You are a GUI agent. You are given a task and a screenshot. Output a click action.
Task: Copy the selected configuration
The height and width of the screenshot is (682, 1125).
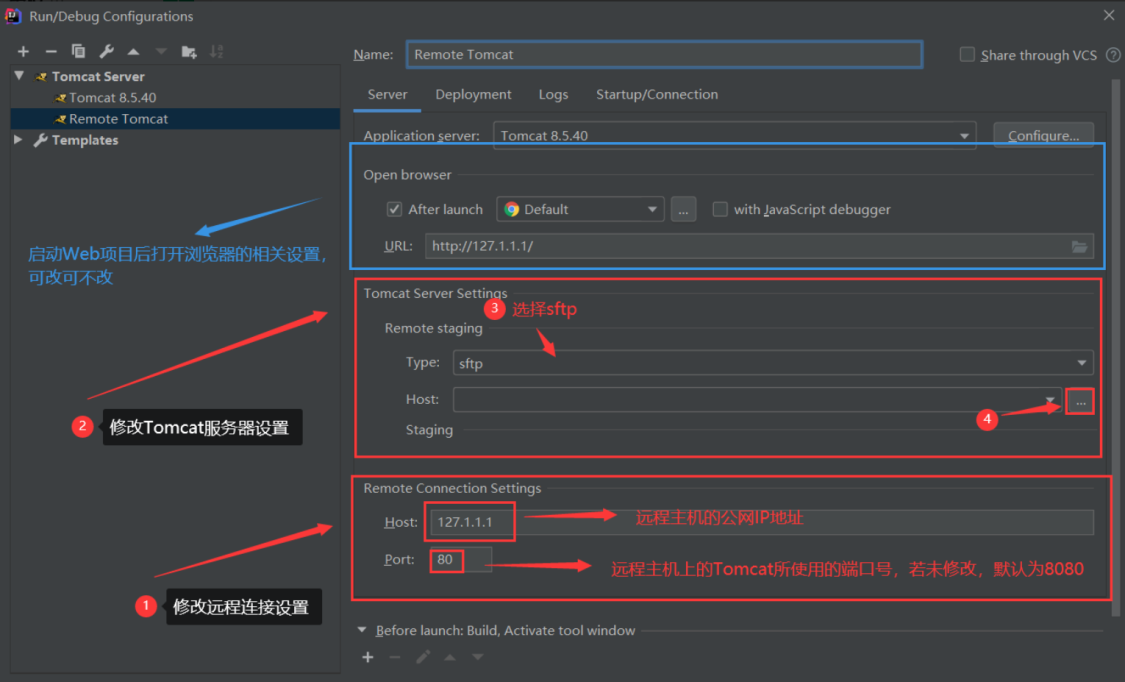(x=78, y=51)
